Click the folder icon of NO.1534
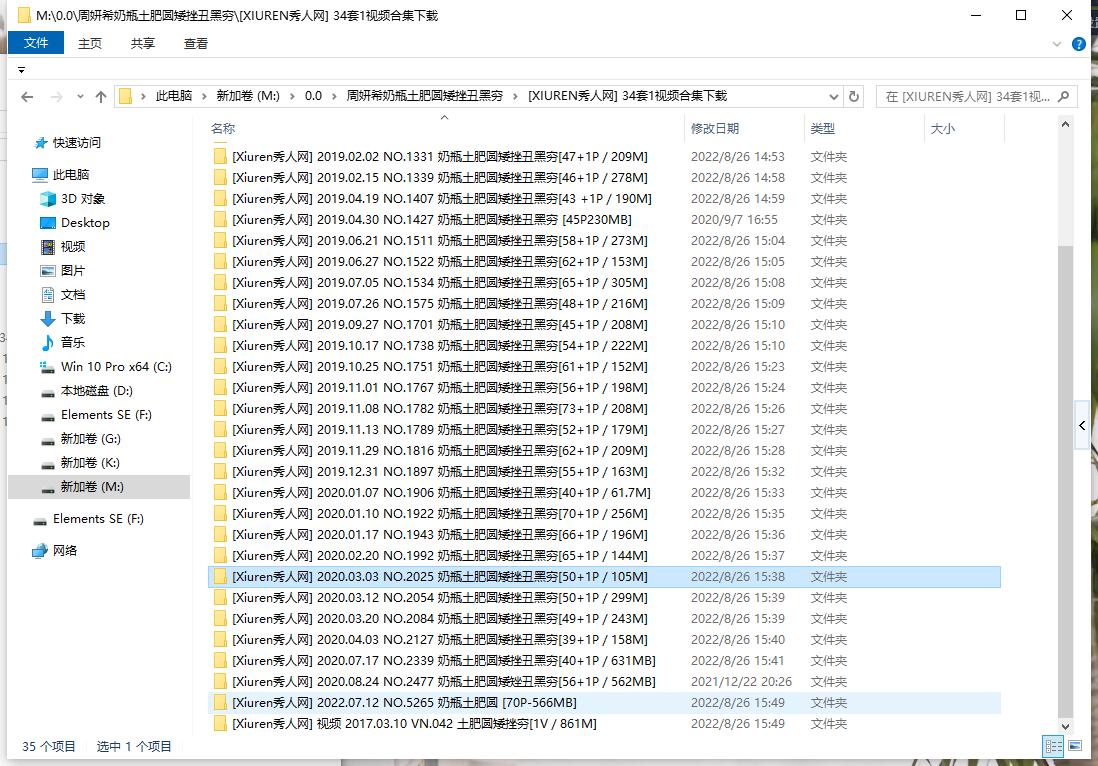The width and height of the screenshot is (1098, 766). (220, 283)
